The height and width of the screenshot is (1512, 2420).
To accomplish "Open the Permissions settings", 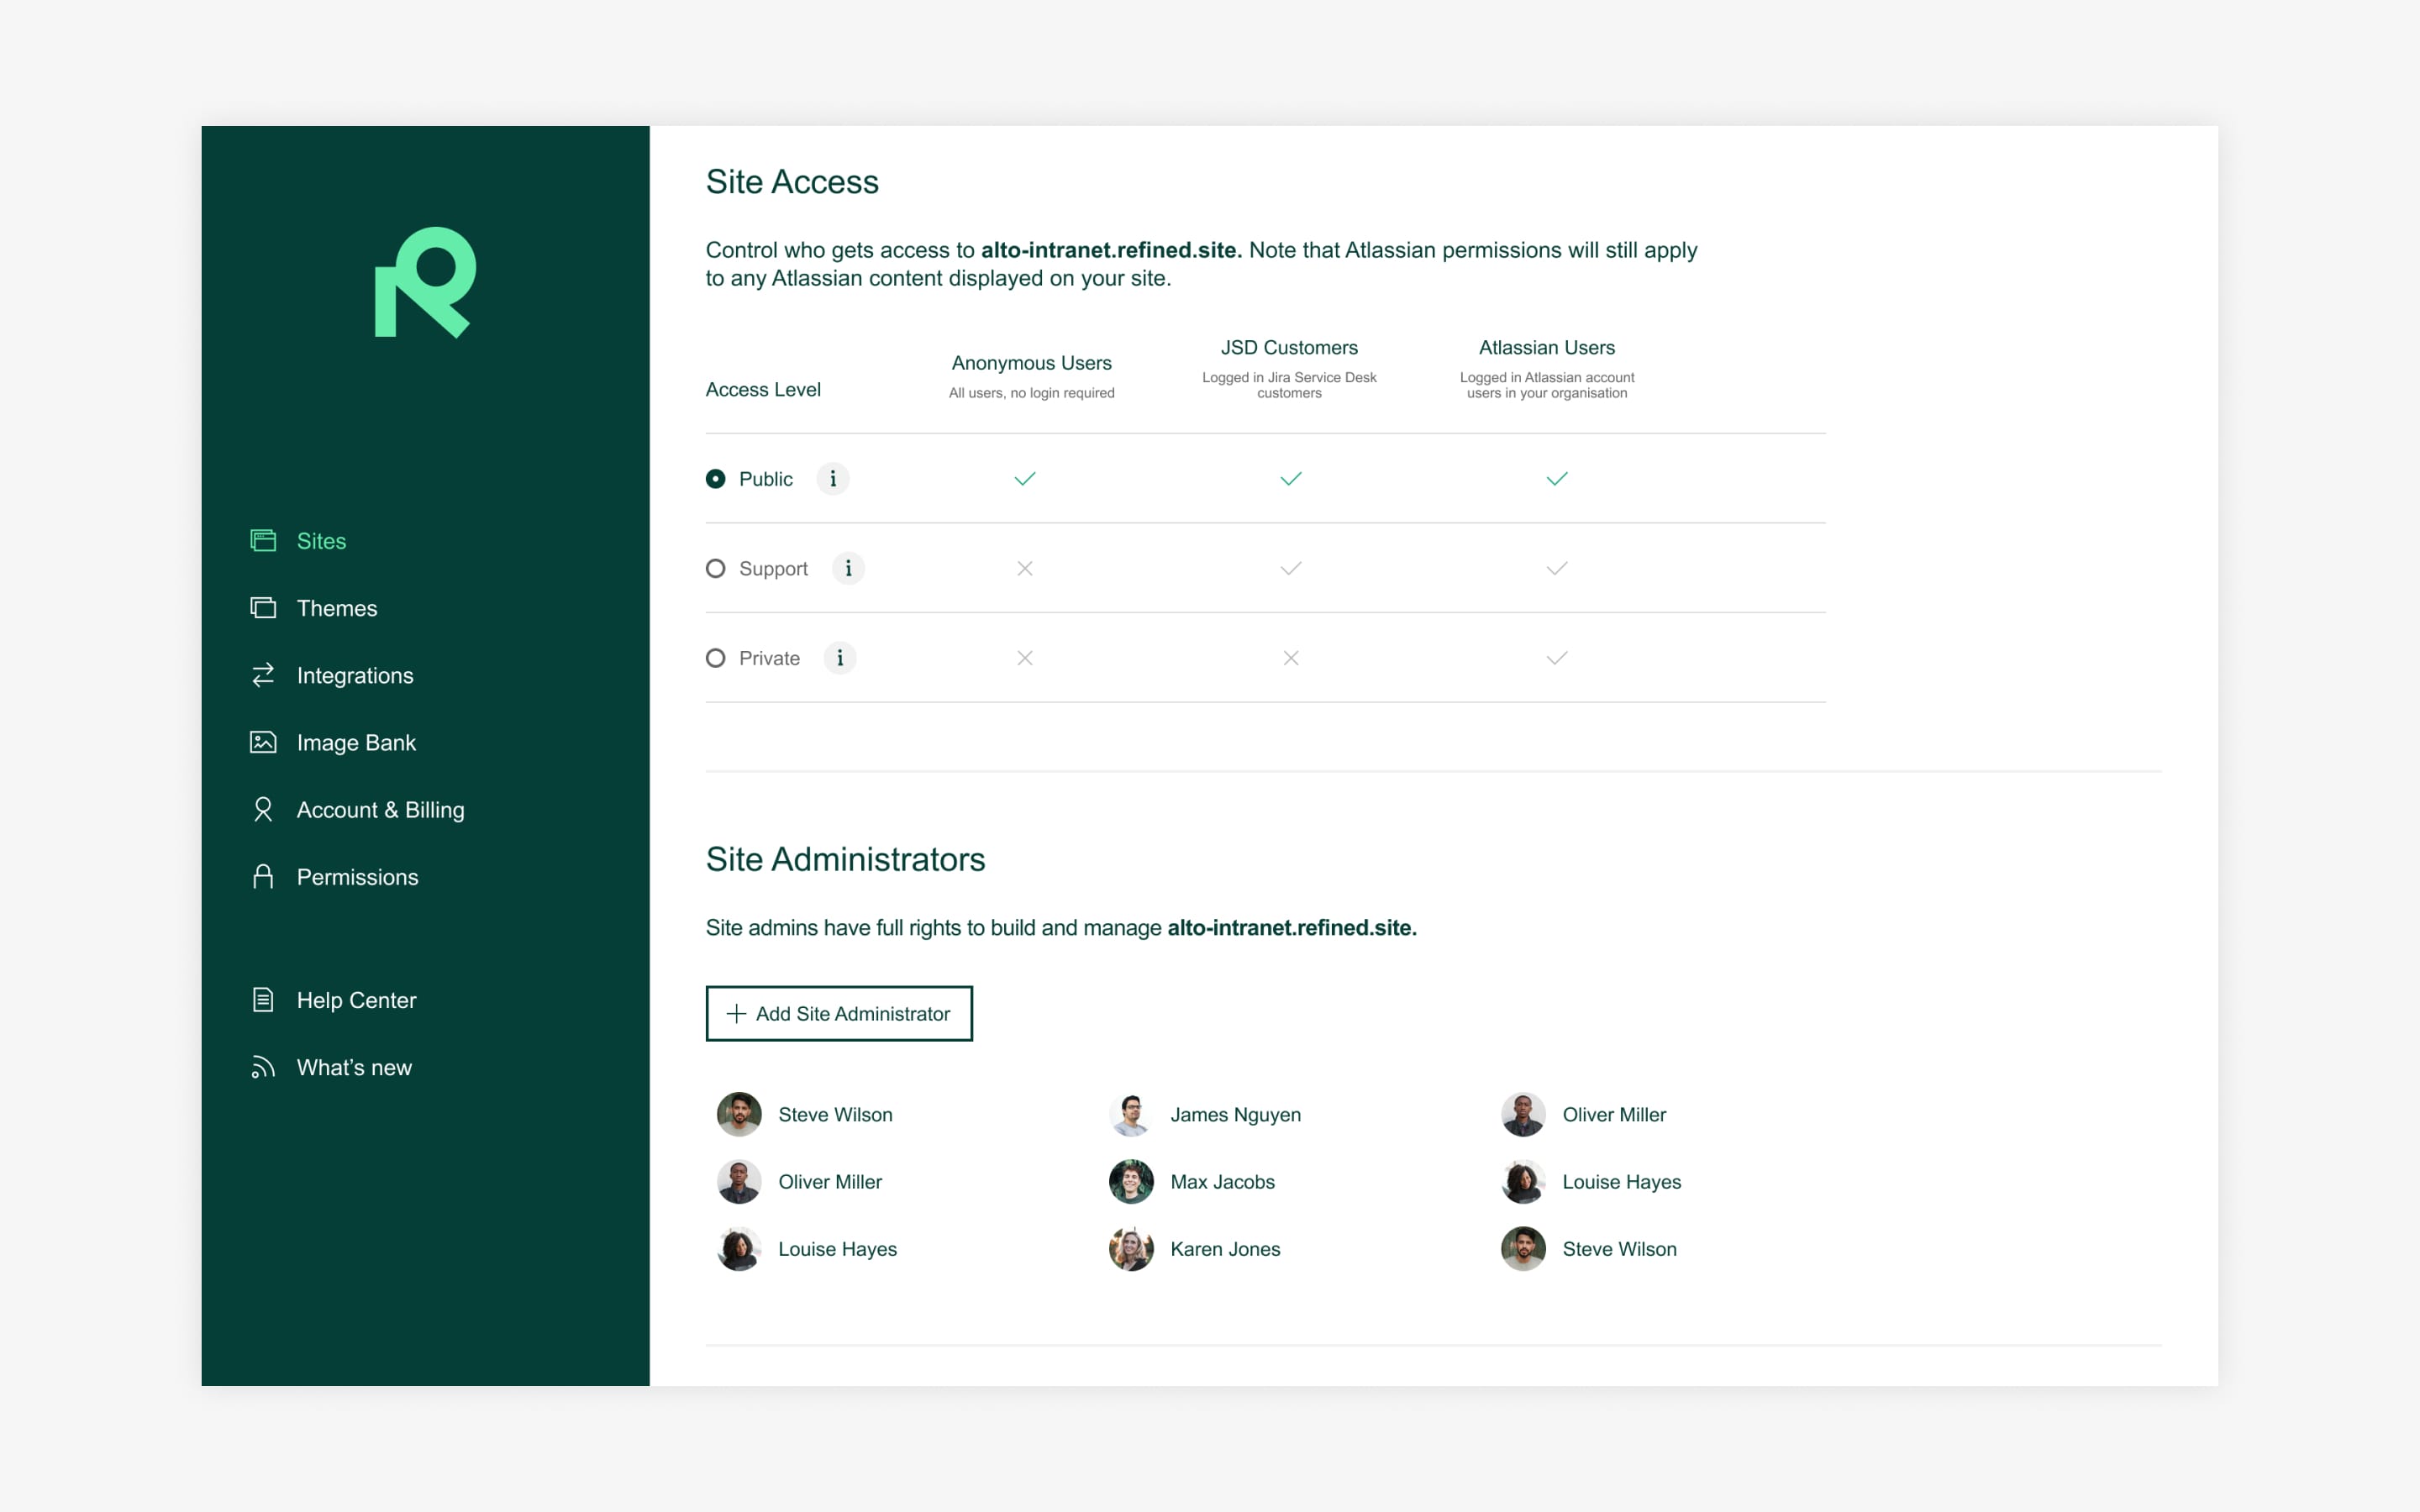I will click(357, 876).
